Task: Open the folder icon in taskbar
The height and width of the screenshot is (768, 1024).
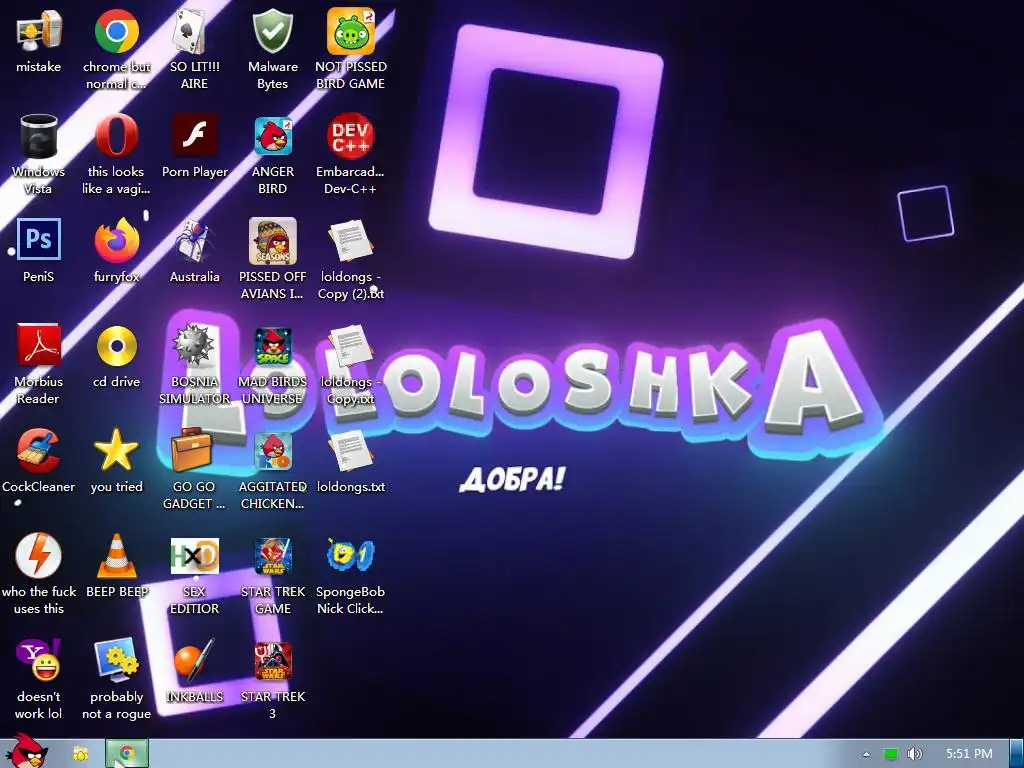Action: [x=80, y=754]
